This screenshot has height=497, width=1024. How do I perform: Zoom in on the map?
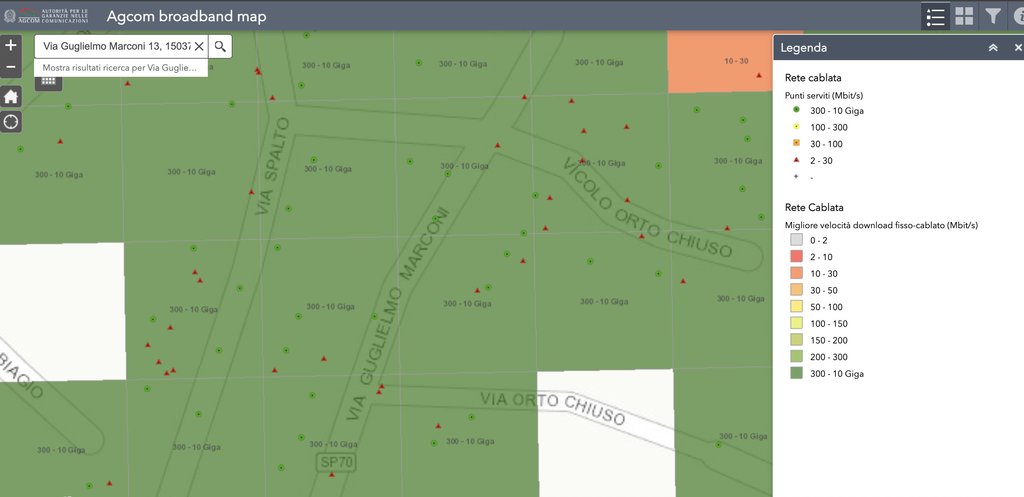point(11,45)
